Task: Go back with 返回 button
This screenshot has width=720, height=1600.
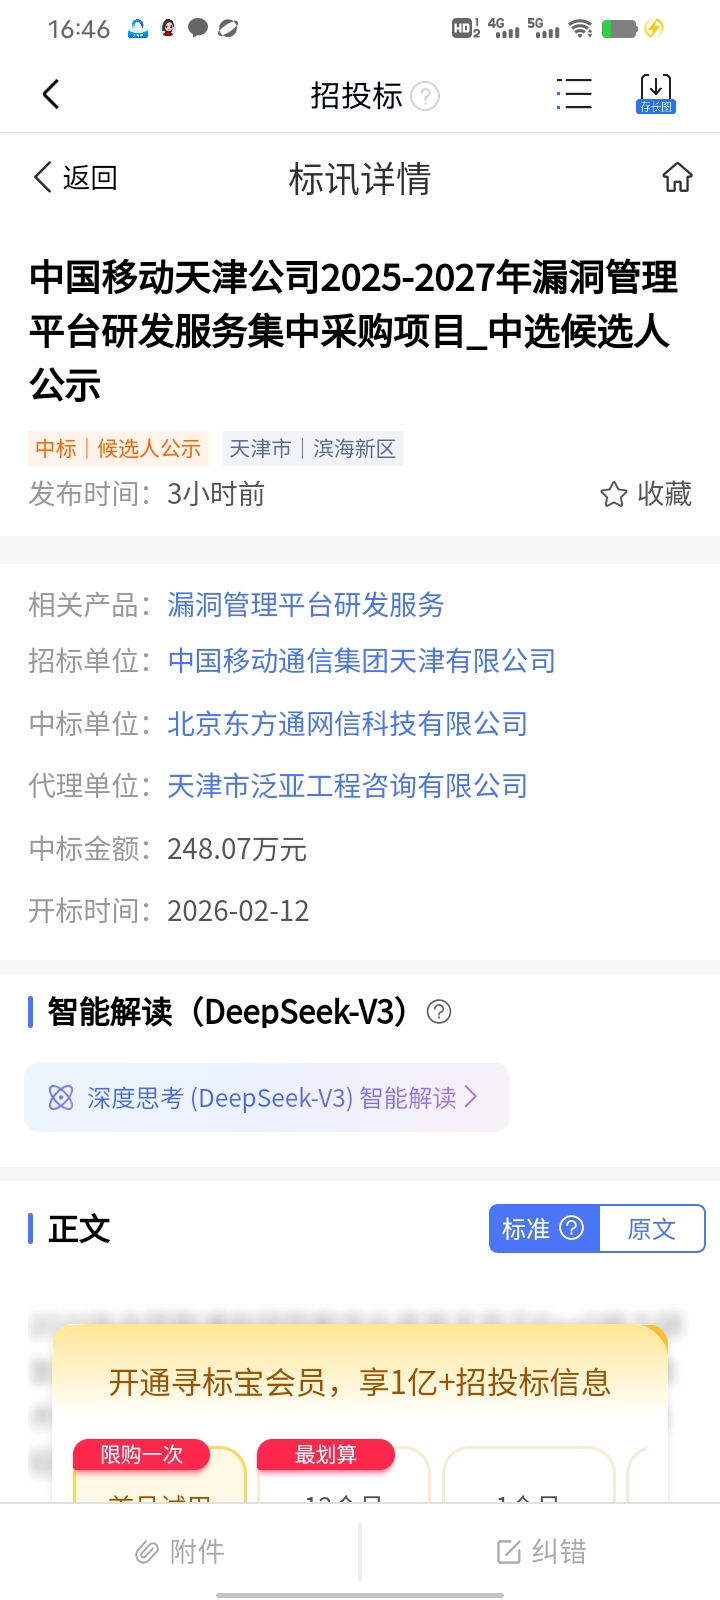Action: [x=76, y=178]
